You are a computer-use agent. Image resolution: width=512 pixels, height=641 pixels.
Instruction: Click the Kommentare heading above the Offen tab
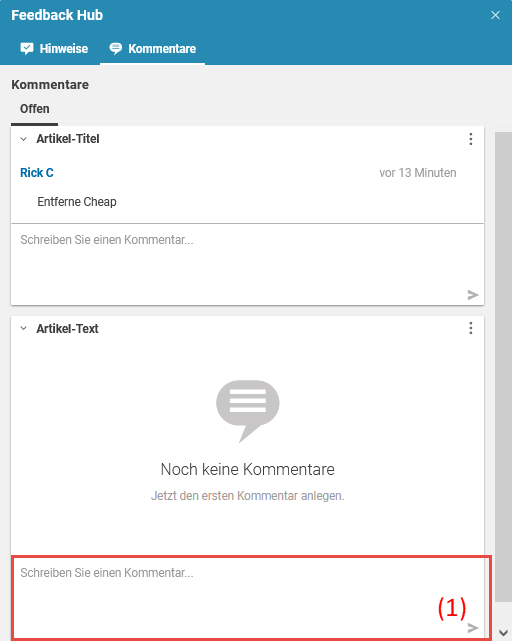point(50,85)
